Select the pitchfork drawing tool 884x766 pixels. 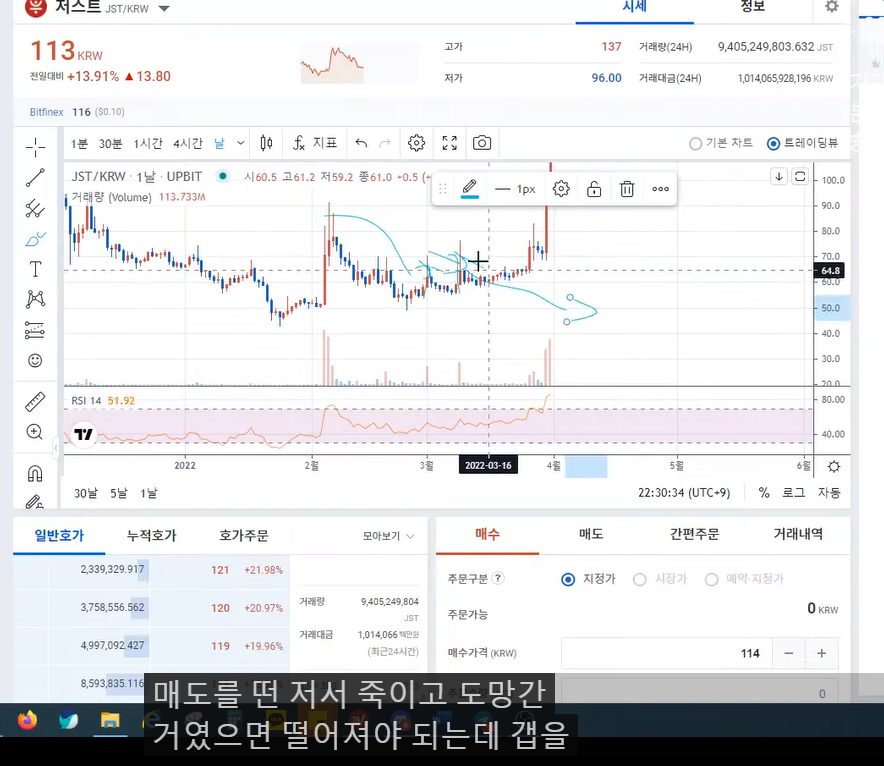click(35, 208)
